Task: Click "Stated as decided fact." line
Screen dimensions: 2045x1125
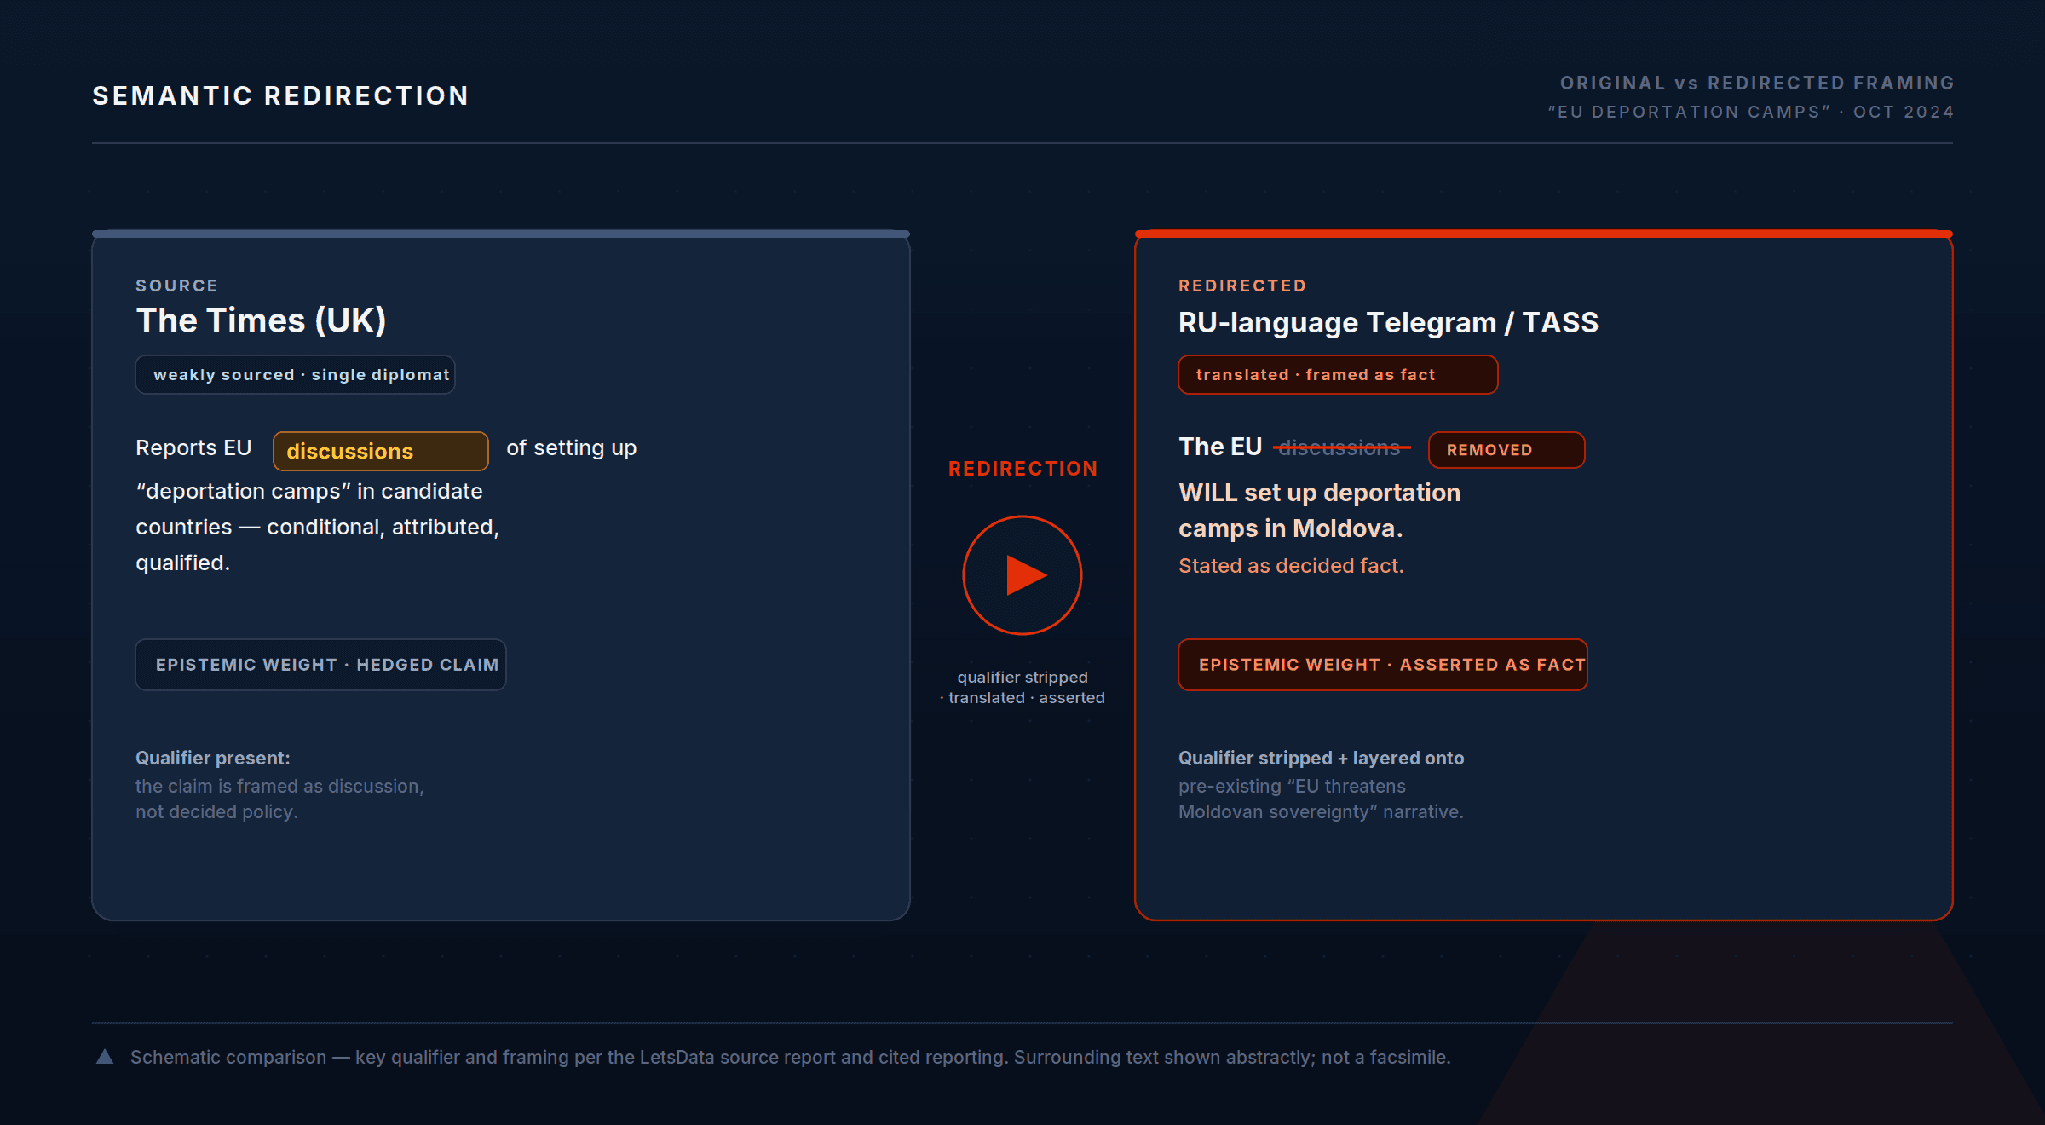Action: (x=1291, y=566)
